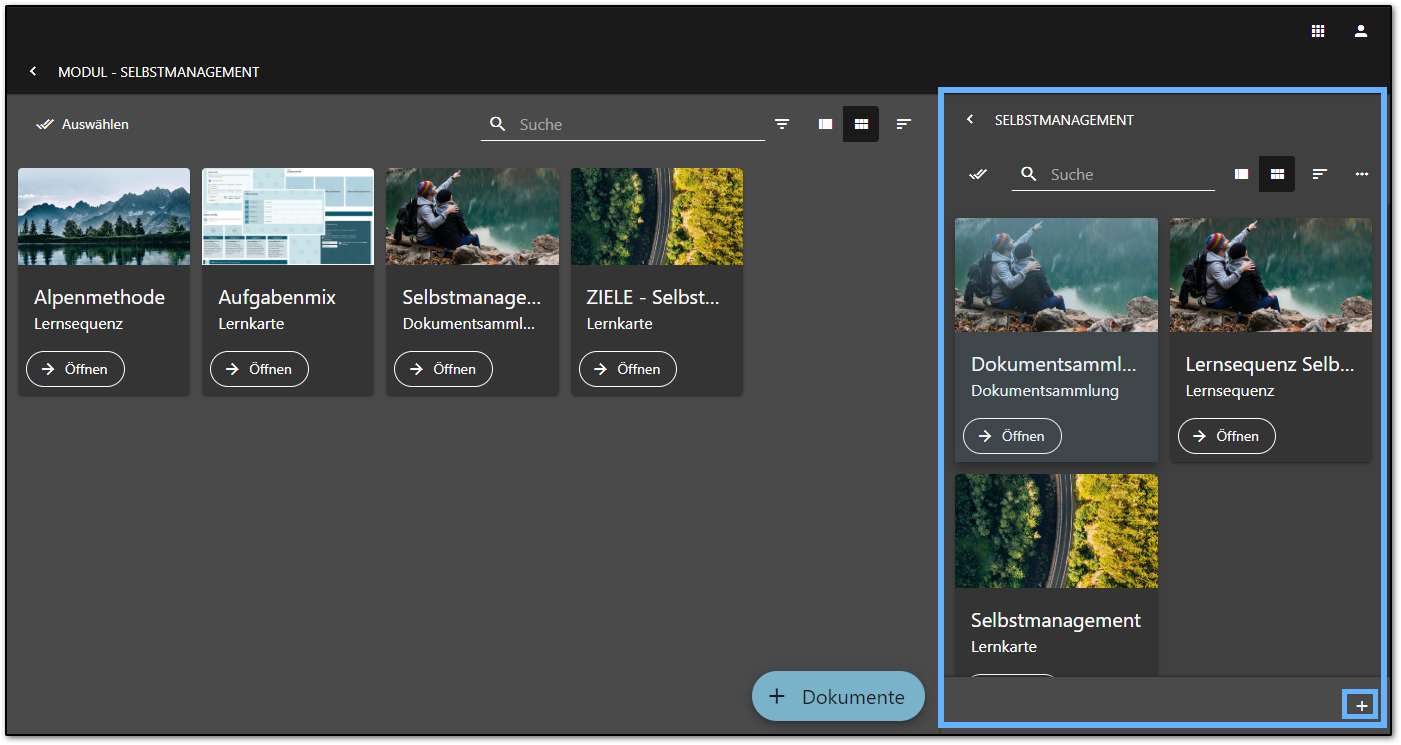Go back from Selbstmanagement side panel
The image size is (1401, 745).
point(969,120)
